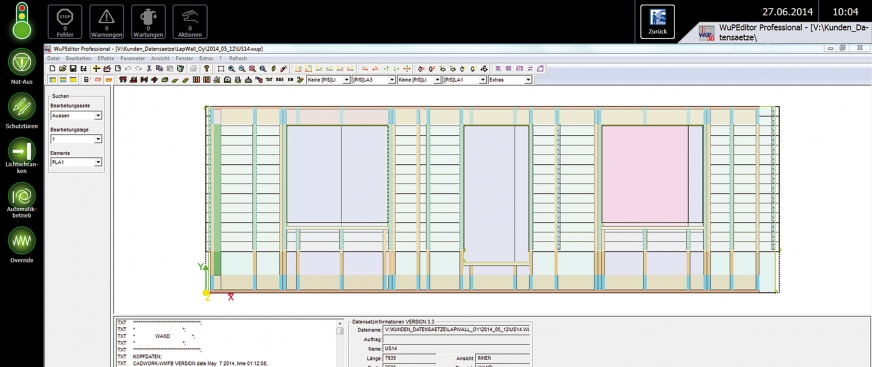Open the Bearbeitungslage dropdown
872x367 pixels.
(x=76, y=139)
